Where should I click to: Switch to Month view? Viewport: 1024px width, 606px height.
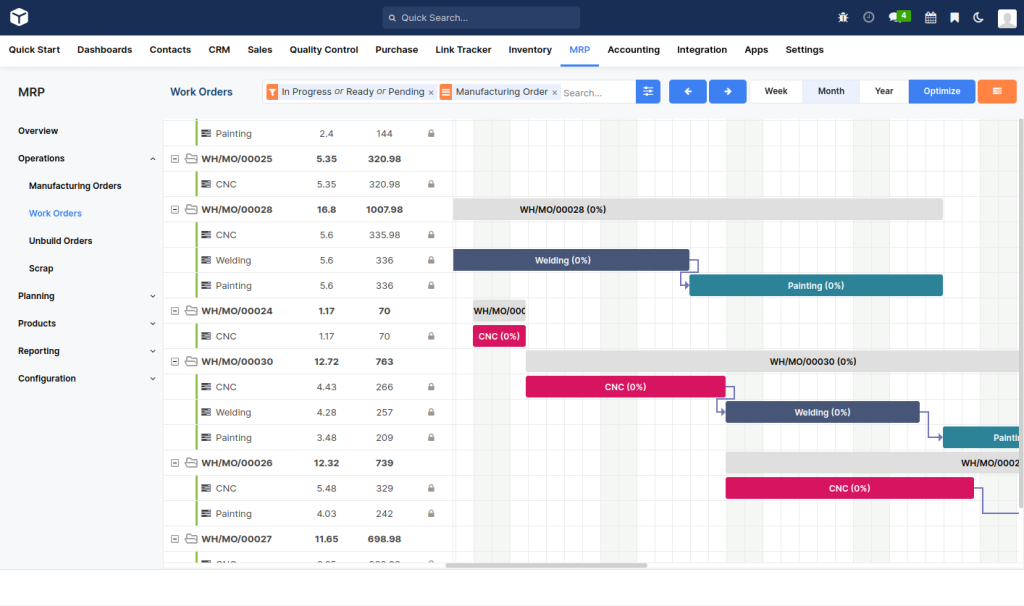point(831,91)
